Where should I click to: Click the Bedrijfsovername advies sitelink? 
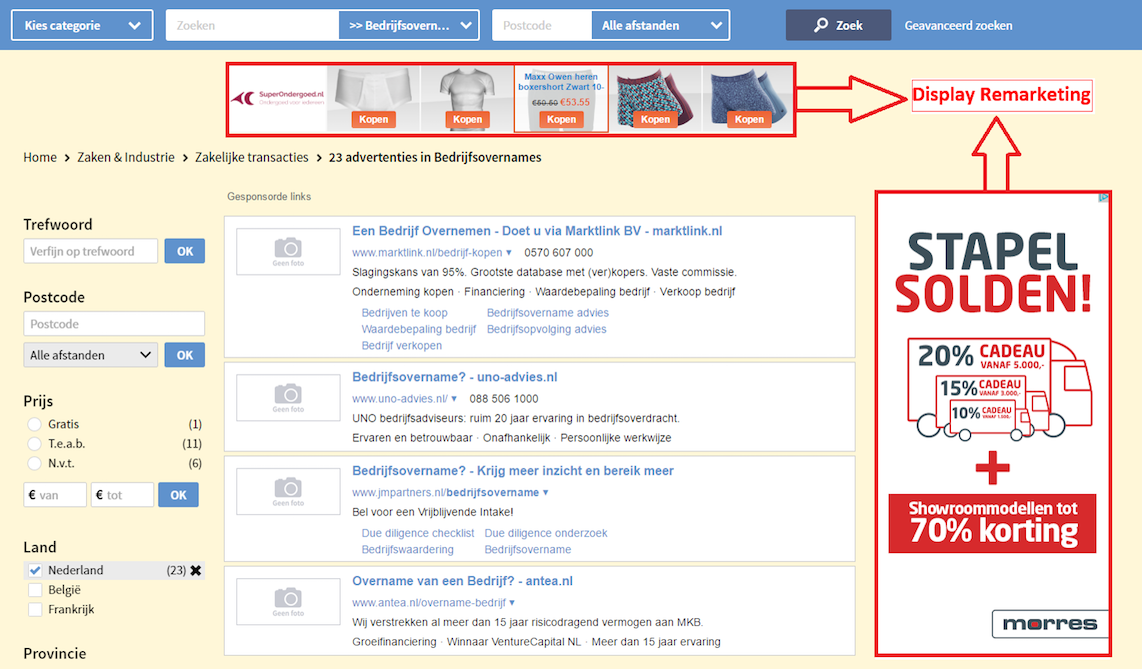[548, 313]
